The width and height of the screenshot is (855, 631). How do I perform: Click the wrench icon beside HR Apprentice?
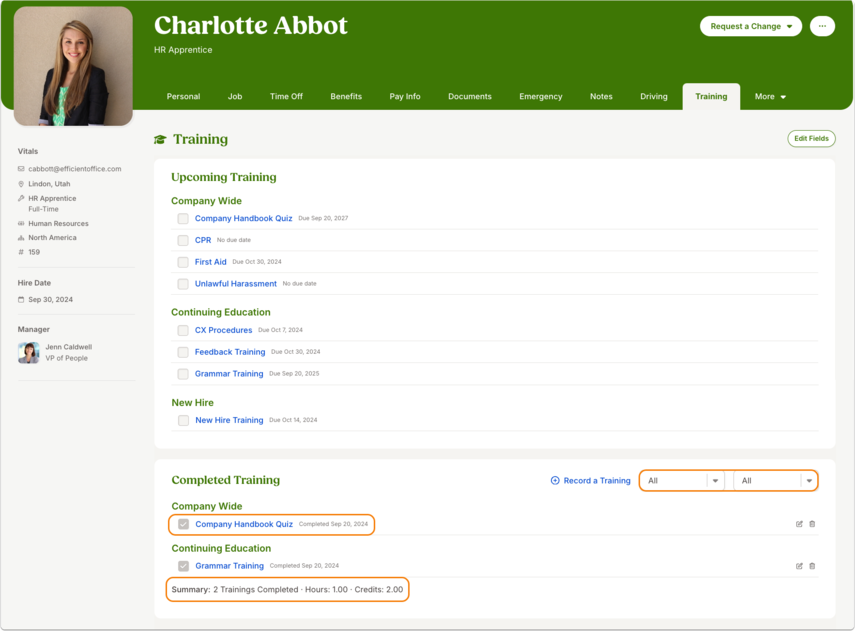tap(21, 199)
